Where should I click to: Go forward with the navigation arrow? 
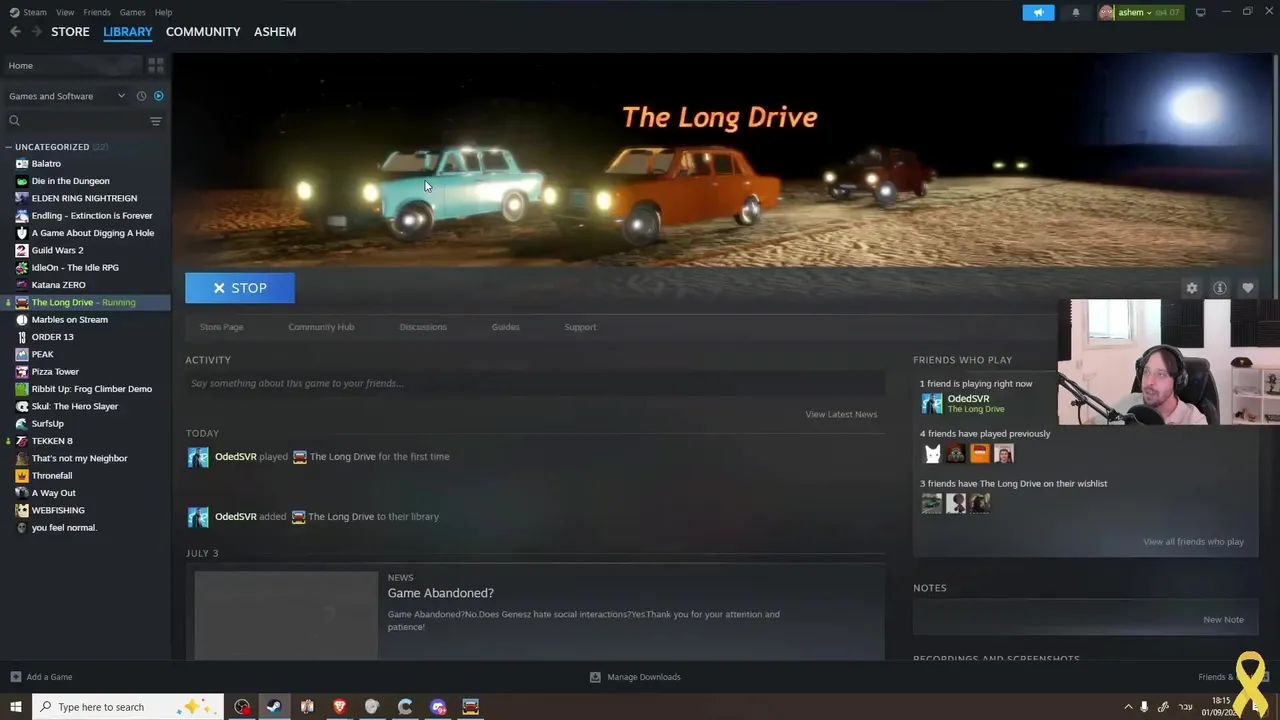(x=37, y=31)
